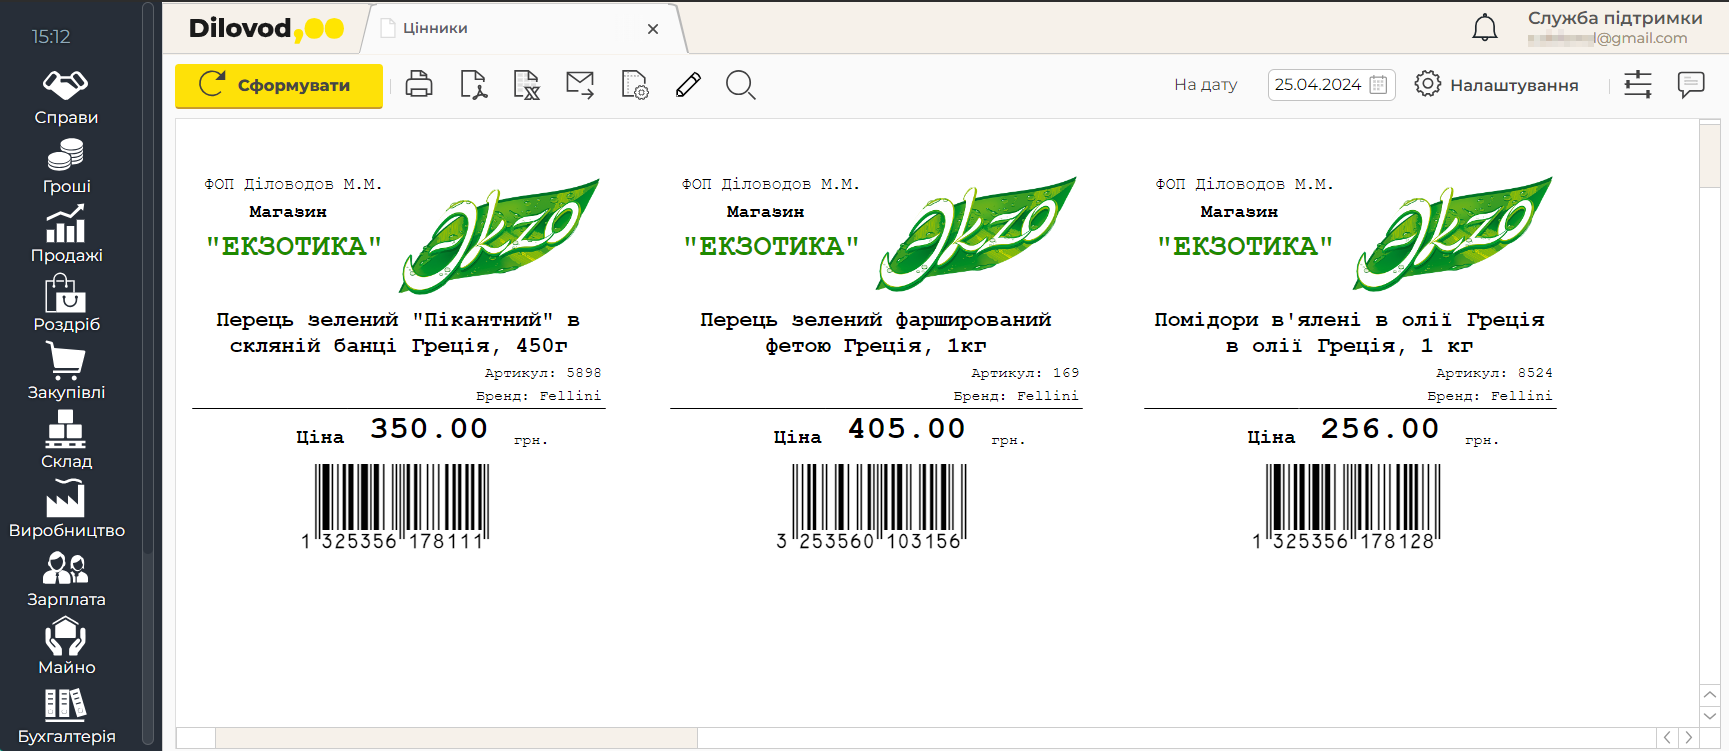1729x751 pixels.
Task: Switch to the Цінники tab
Action: pos(435,28)
